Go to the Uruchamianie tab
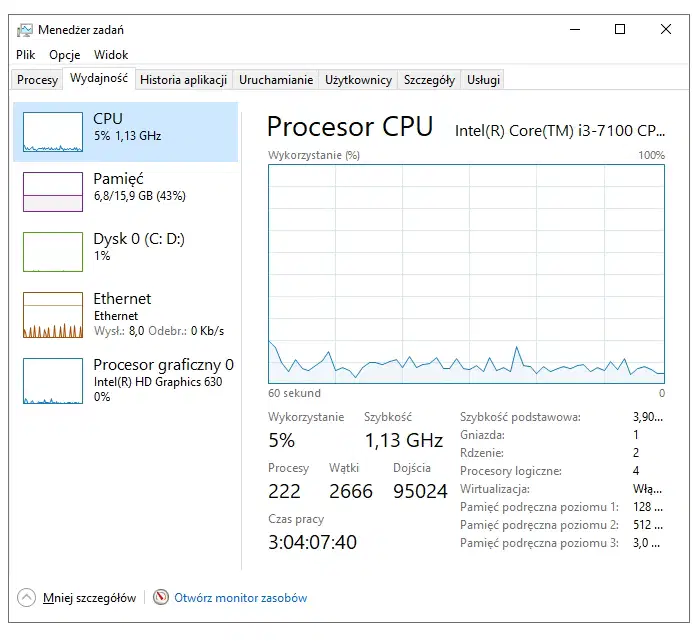 [276, 80]
